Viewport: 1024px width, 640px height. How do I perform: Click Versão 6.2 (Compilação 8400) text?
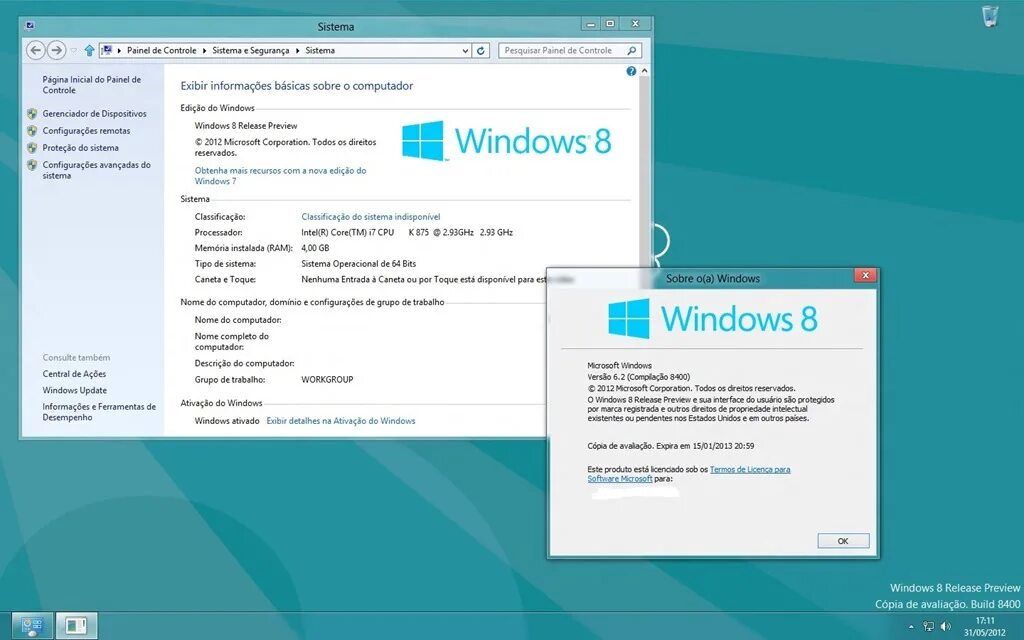[638, 377]
